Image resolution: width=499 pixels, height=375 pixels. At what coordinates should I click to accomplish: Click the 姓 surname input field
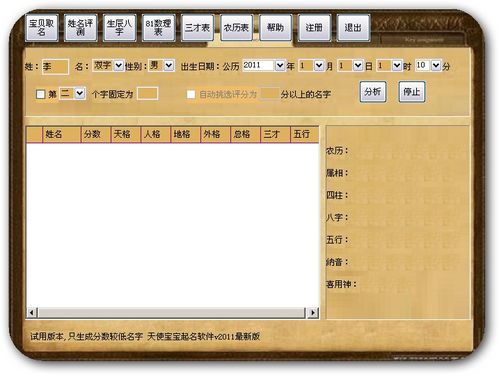tap(55, 67)
